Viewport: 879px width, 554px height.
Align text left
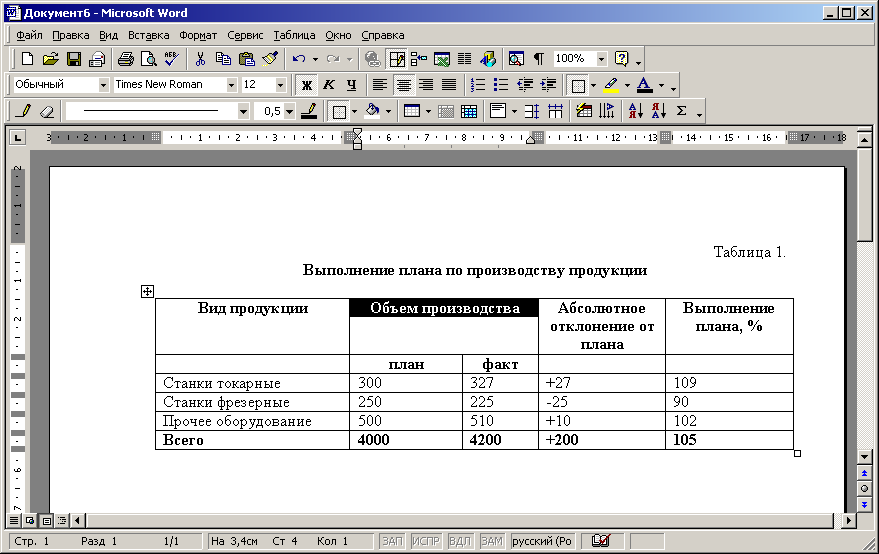380,85
